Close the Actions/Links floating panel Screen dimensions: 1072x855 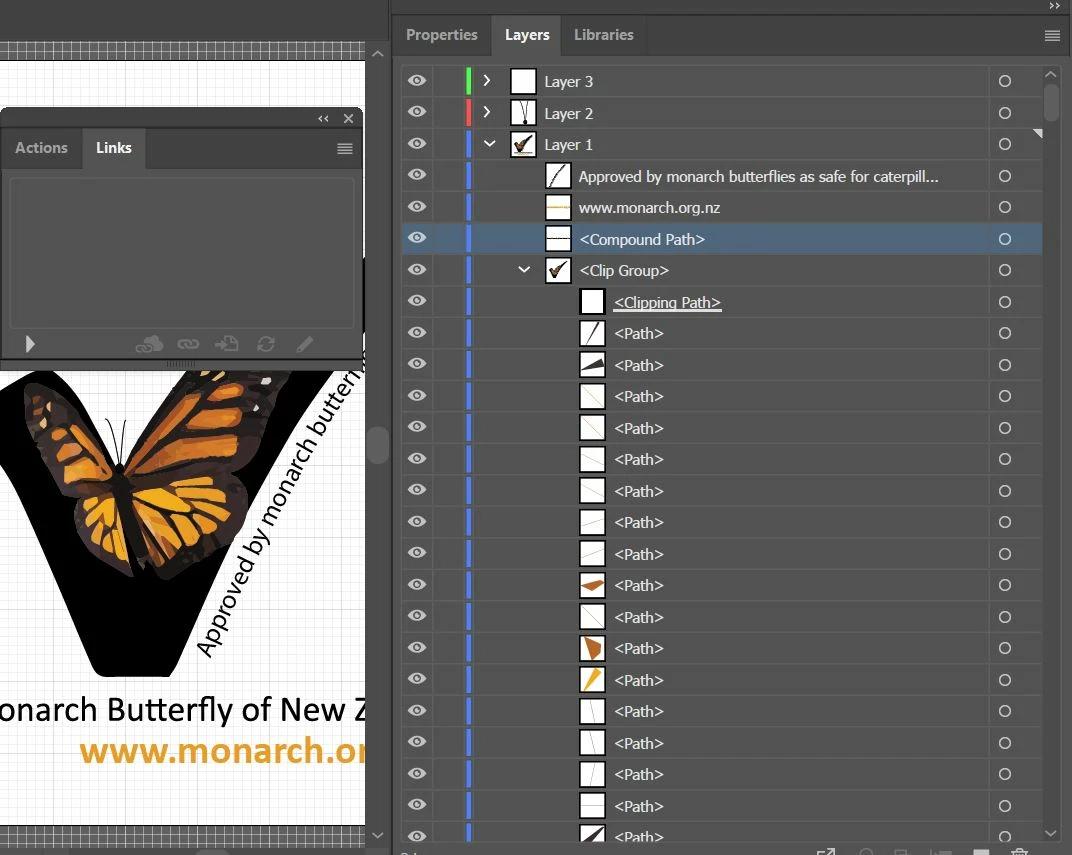click(348, 118)
